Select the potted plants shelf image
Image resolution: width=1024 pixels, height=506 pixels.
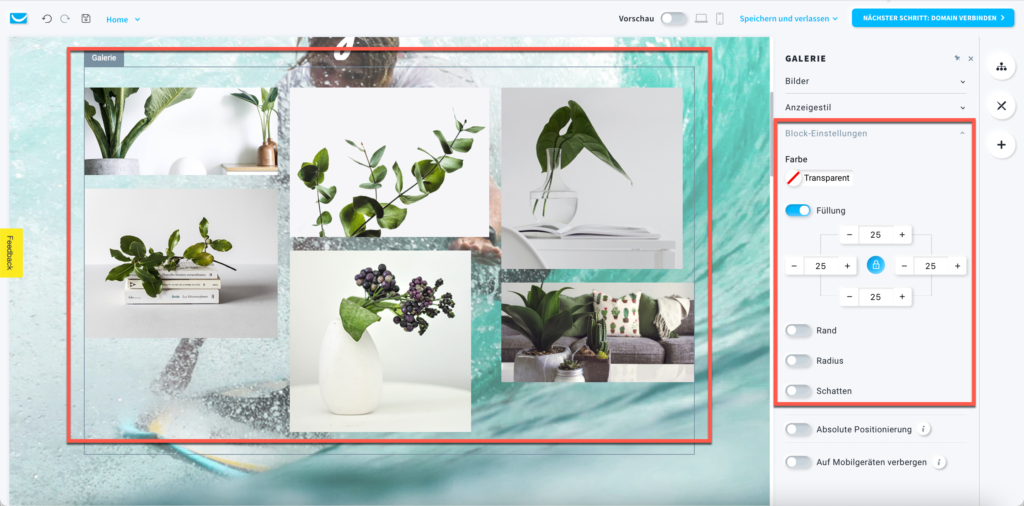pos(181,131)
